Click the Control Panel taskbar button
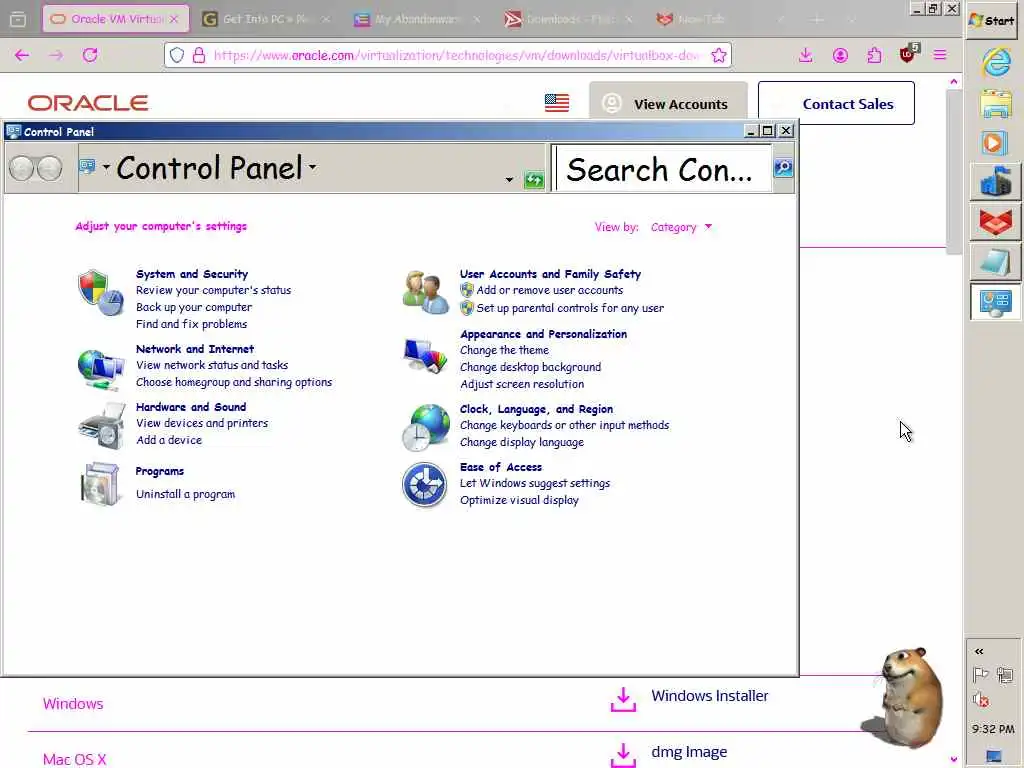This screenshot has width=1024, height=768. (995, 302)
